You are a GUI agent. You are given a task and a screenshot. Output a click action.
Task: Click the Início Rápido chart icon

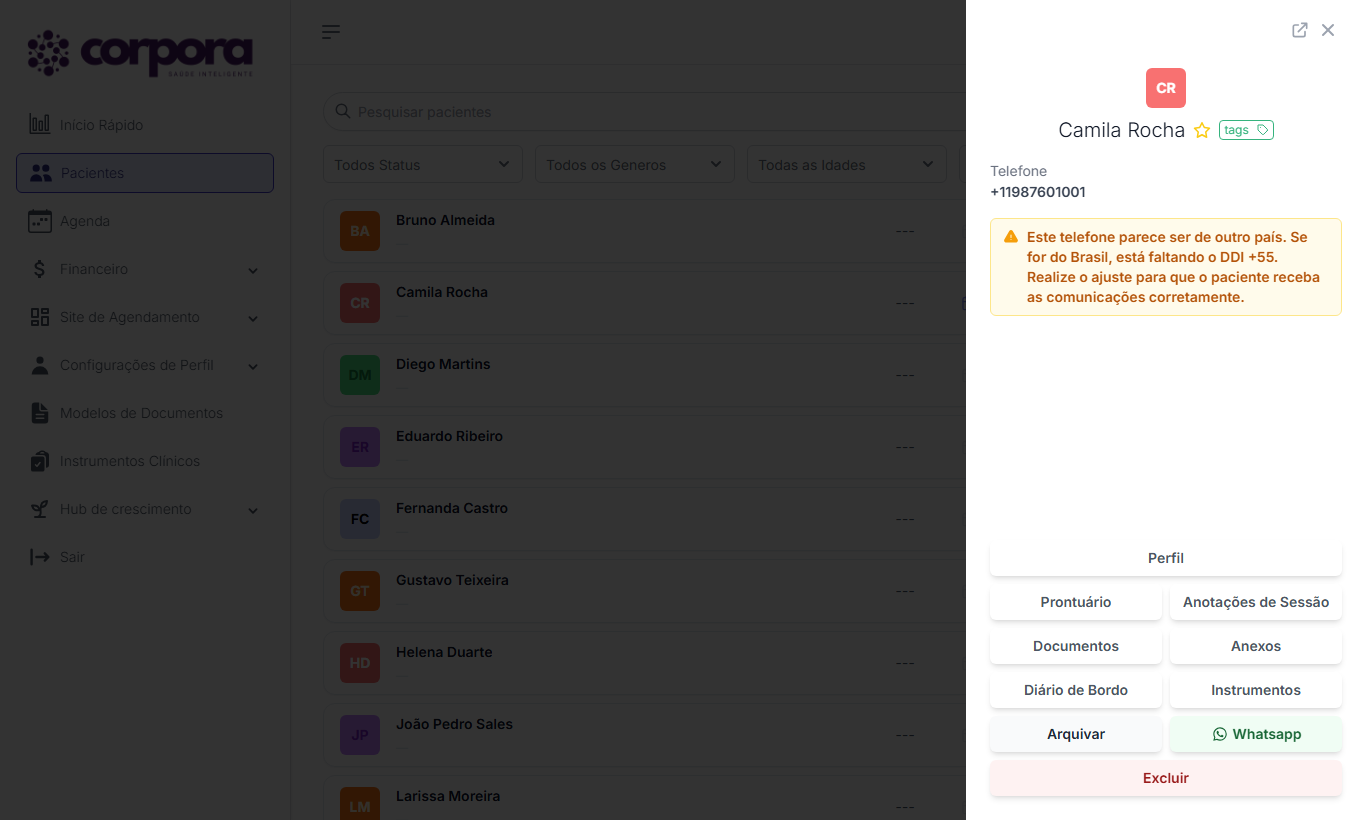point(40,125)
